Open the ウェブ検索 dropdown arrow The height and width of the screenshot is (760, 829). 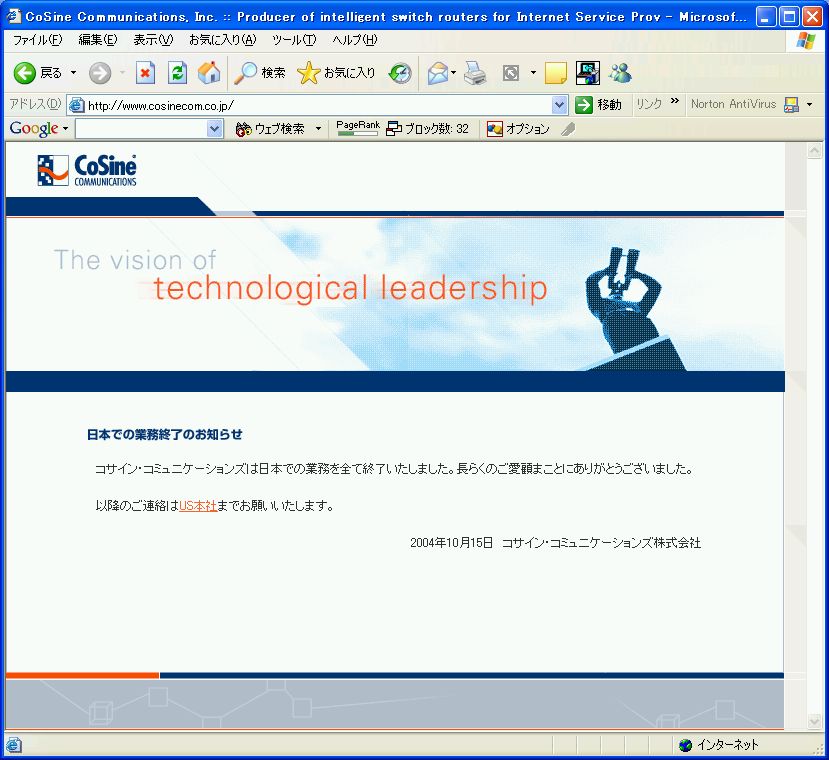click(318, 129)
